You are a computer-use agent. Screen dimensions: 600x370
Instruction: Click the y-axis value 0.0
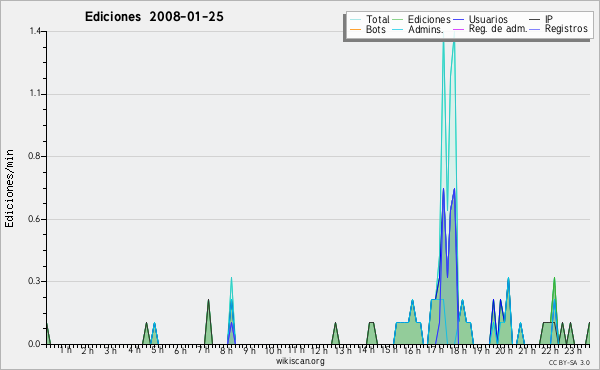click(x=34, y=344)
